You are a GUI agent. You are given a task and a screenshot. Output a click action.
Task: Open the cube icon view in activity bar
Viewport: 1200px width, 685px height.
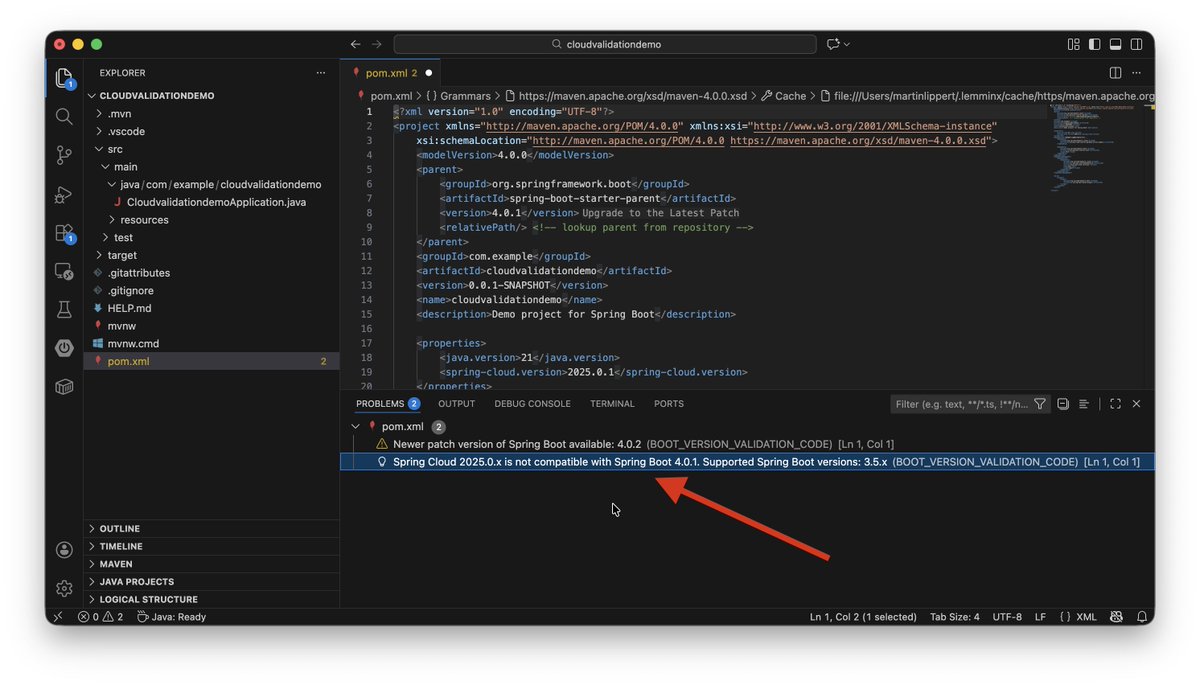click(64, 386)
